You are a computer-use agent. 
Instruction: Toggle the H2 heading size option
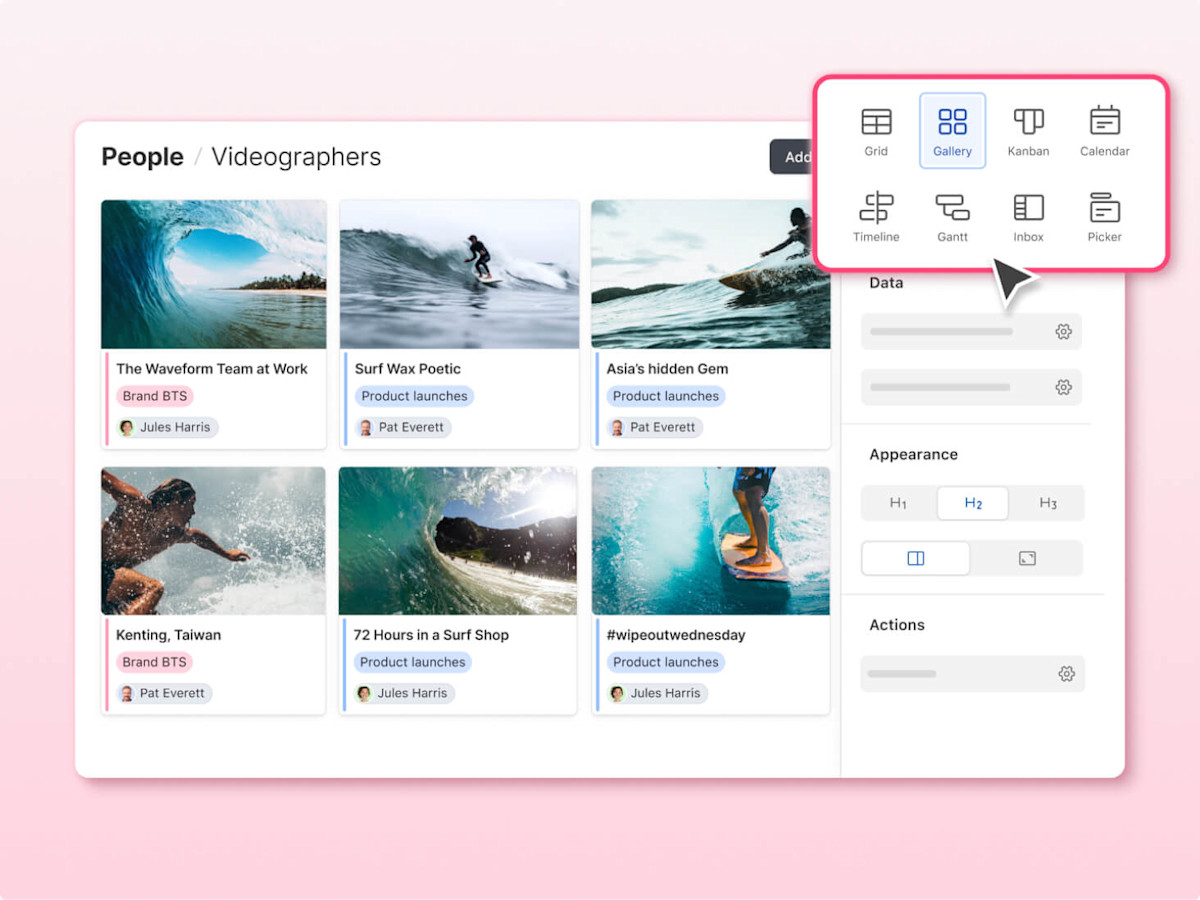972,503
